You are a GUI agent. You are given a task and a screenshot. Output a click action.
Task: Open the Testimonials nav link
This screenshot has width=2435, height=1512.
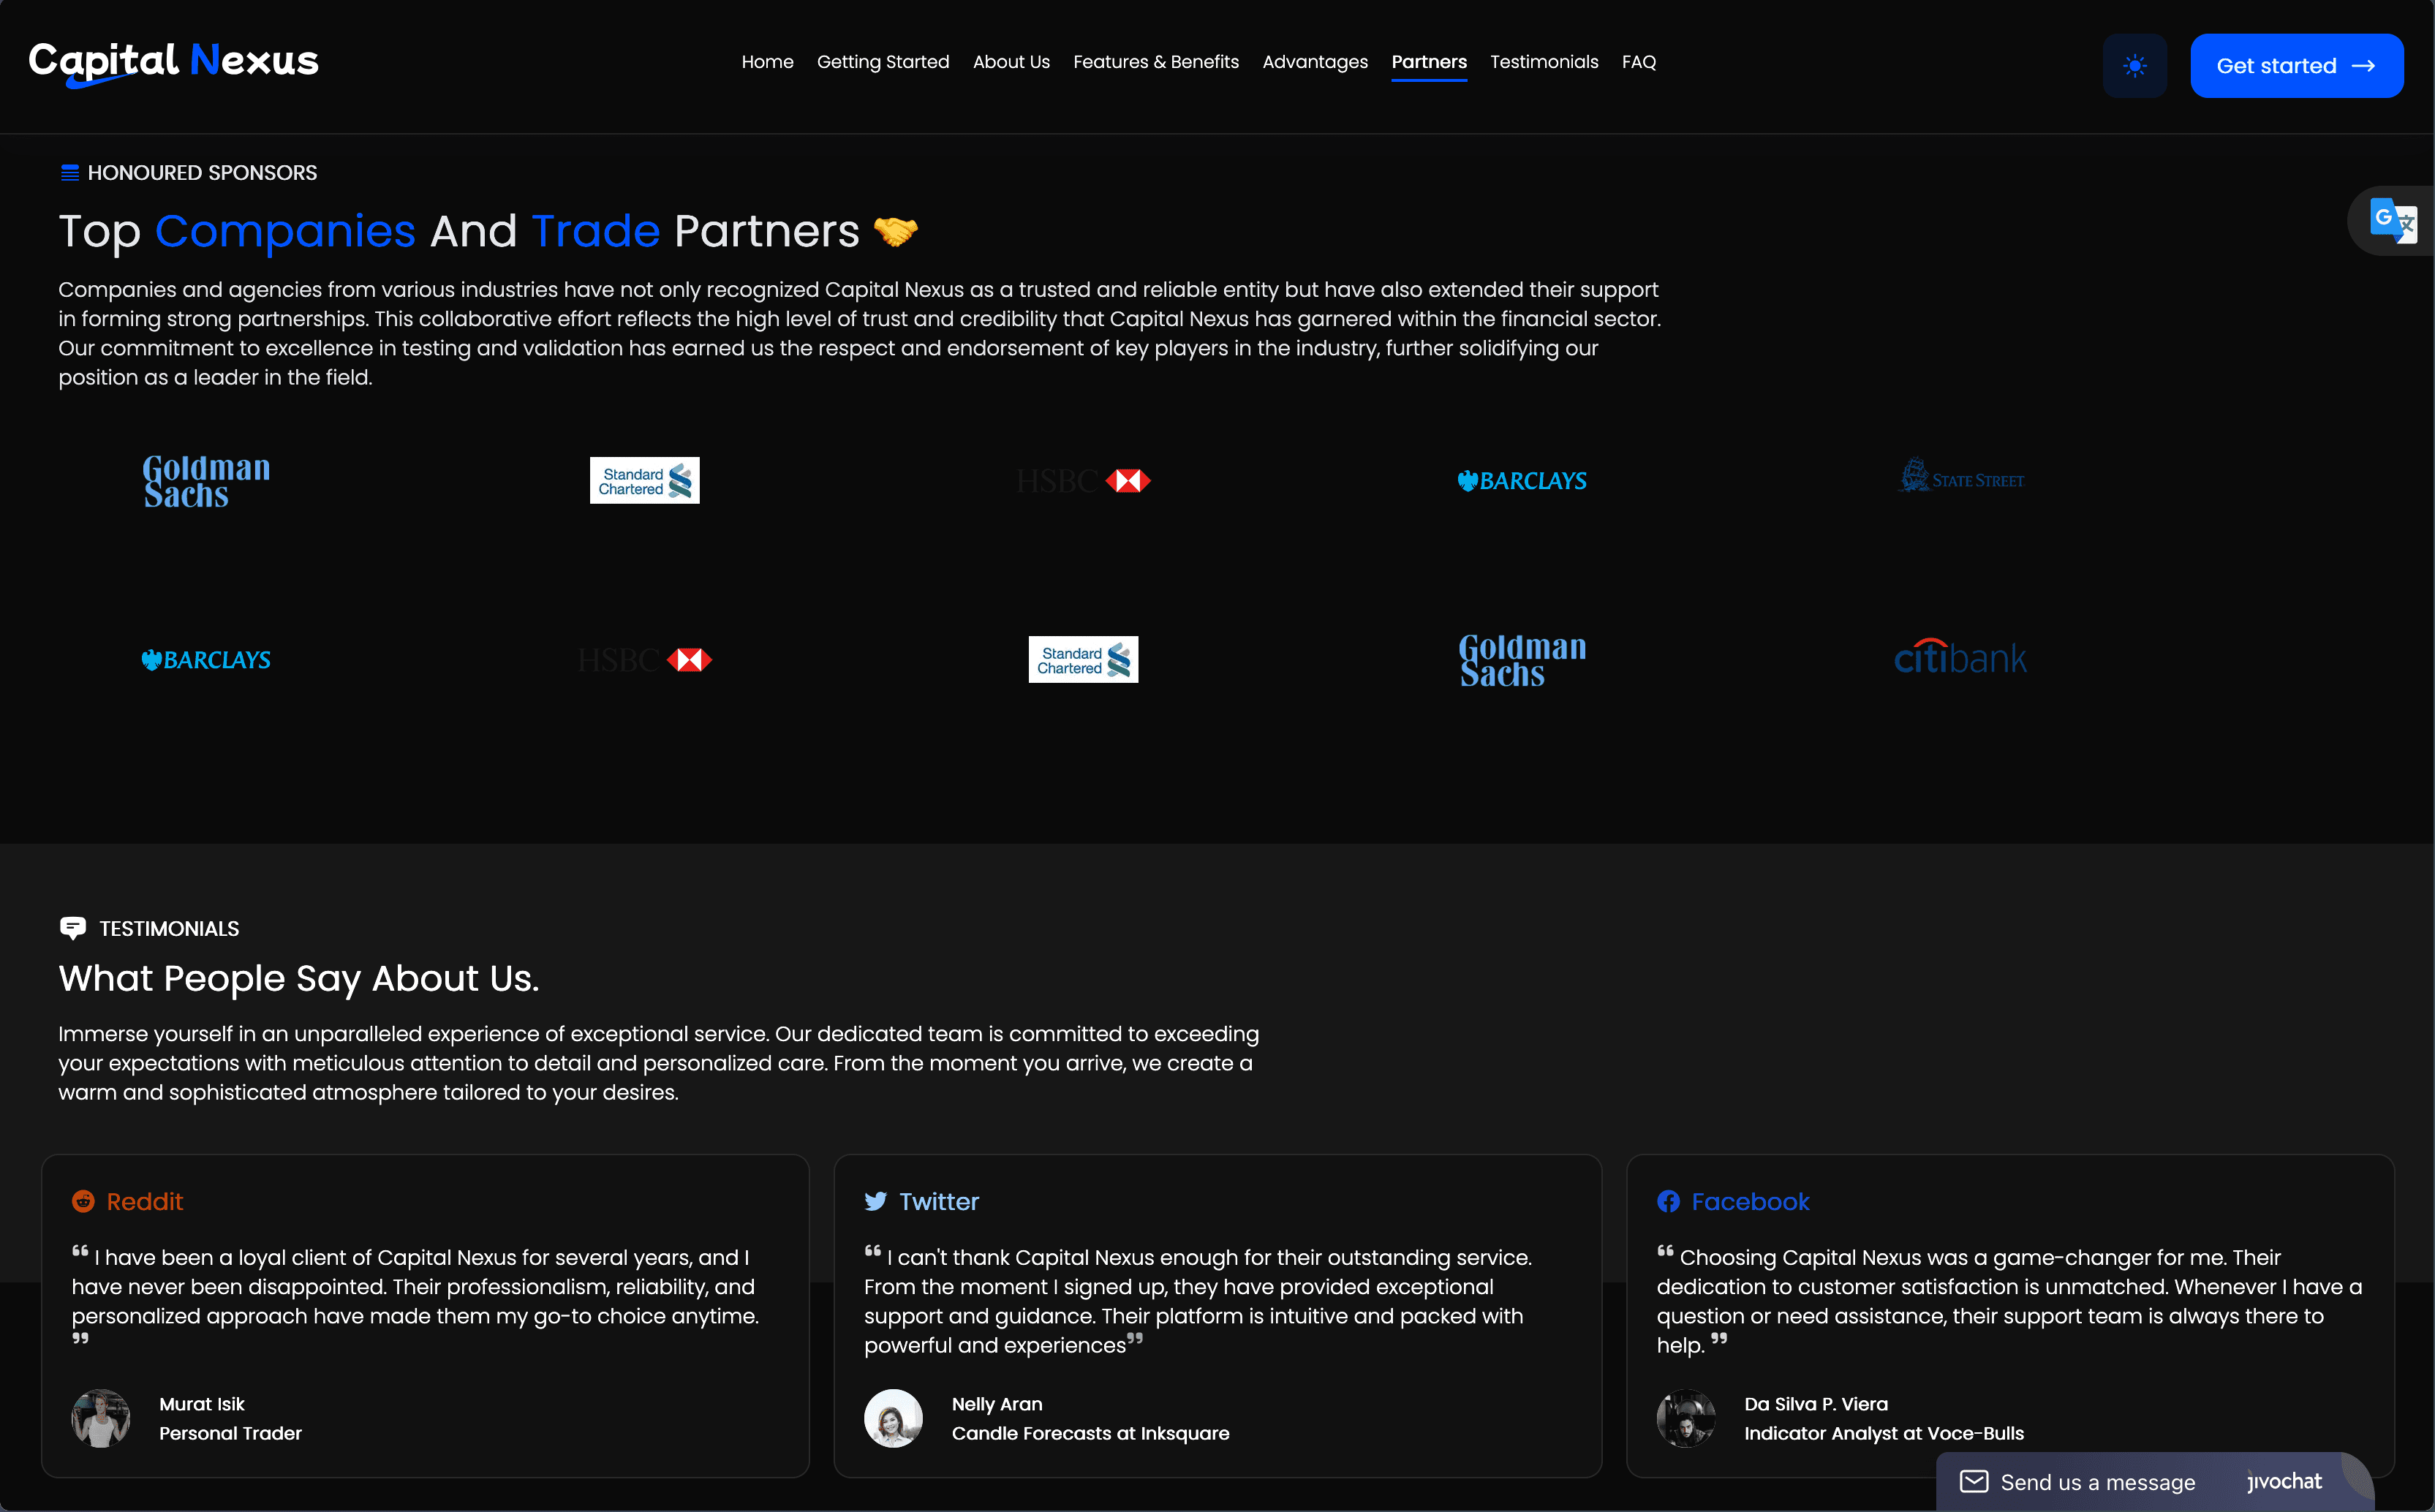(x=1543, y=62)
